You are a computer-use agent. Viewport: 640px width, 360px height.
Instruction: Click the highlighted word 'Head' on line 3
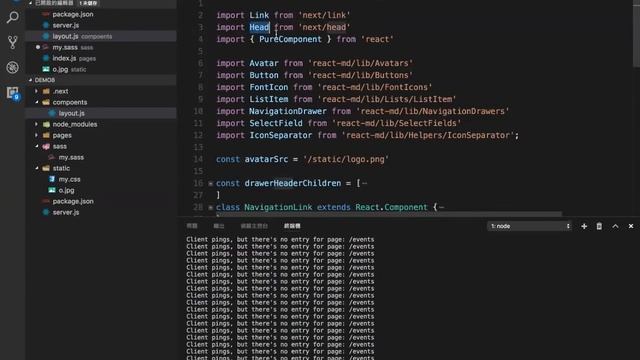click(259, 27)
